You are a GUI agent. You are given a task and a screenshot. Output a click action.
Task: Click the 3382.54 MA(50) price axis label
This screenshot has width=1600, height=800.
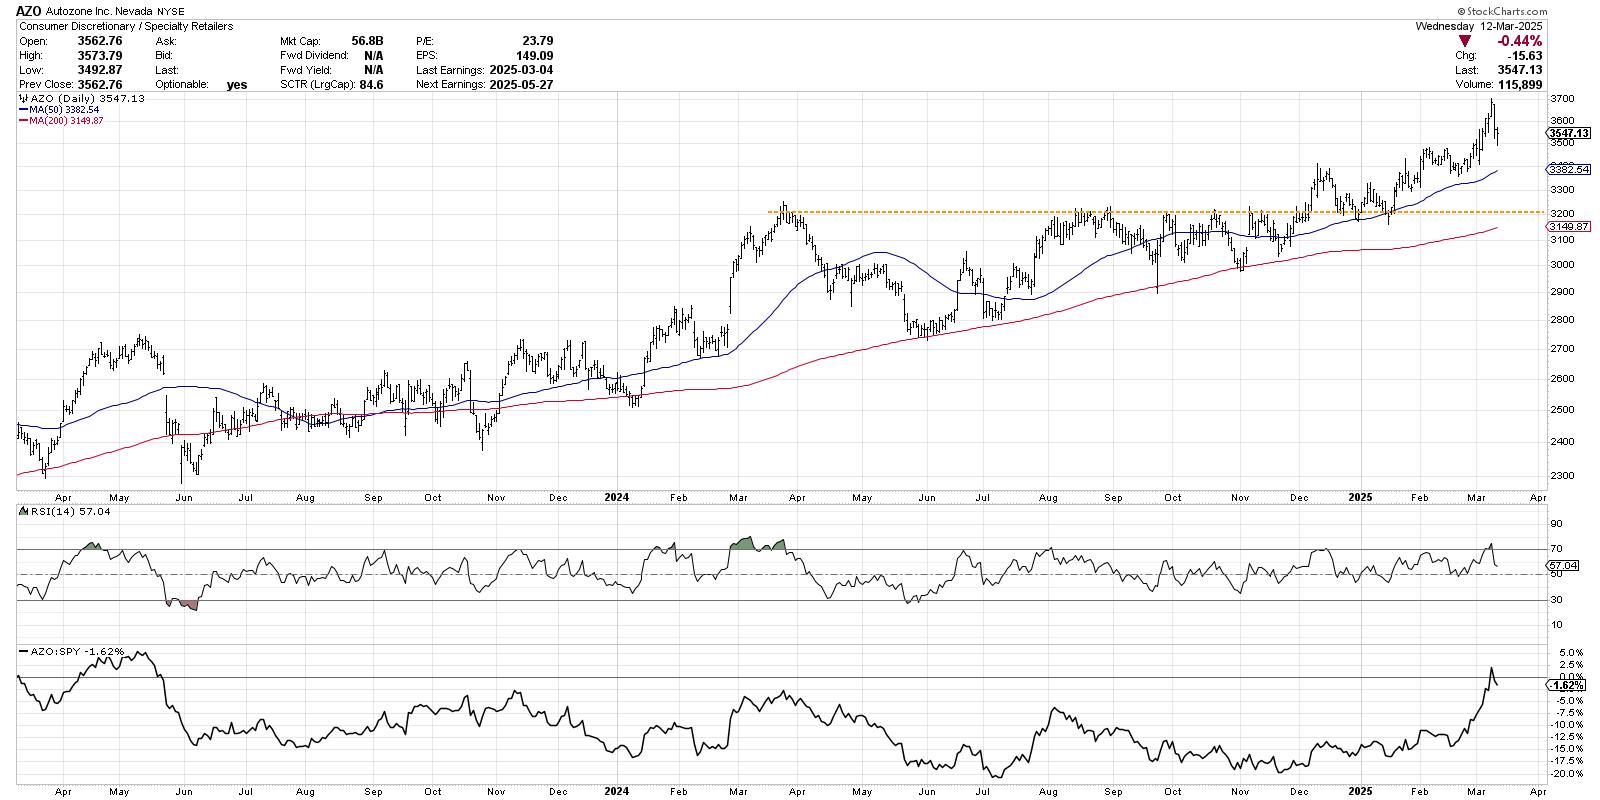[1567, 170]
